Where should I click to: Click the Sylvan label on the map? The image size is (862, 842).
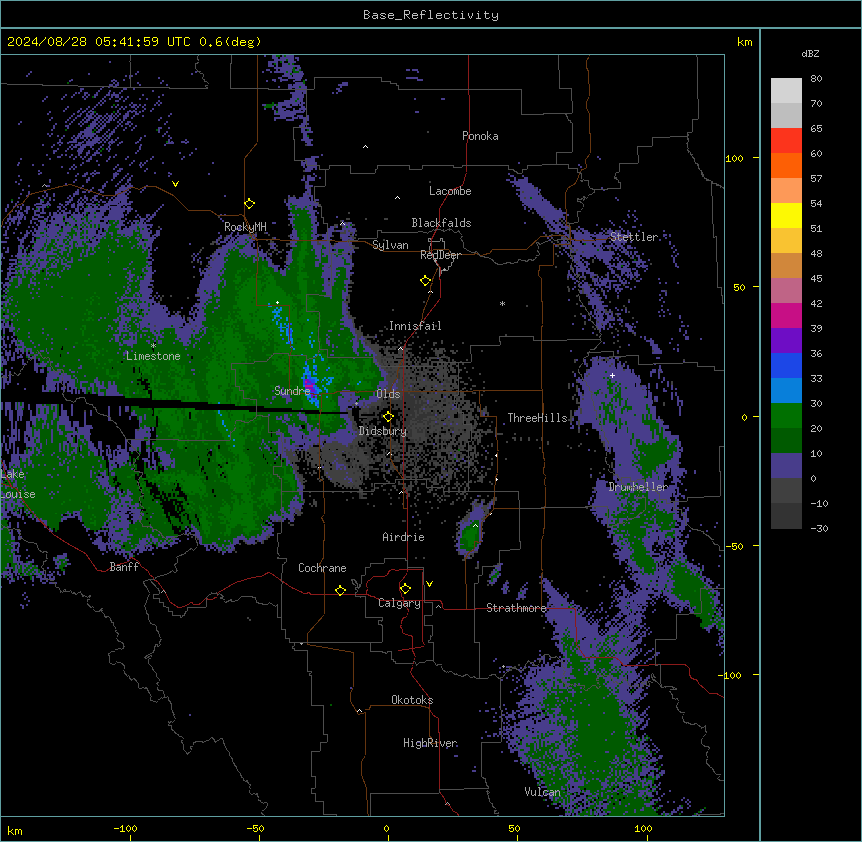tap(390, 245)
